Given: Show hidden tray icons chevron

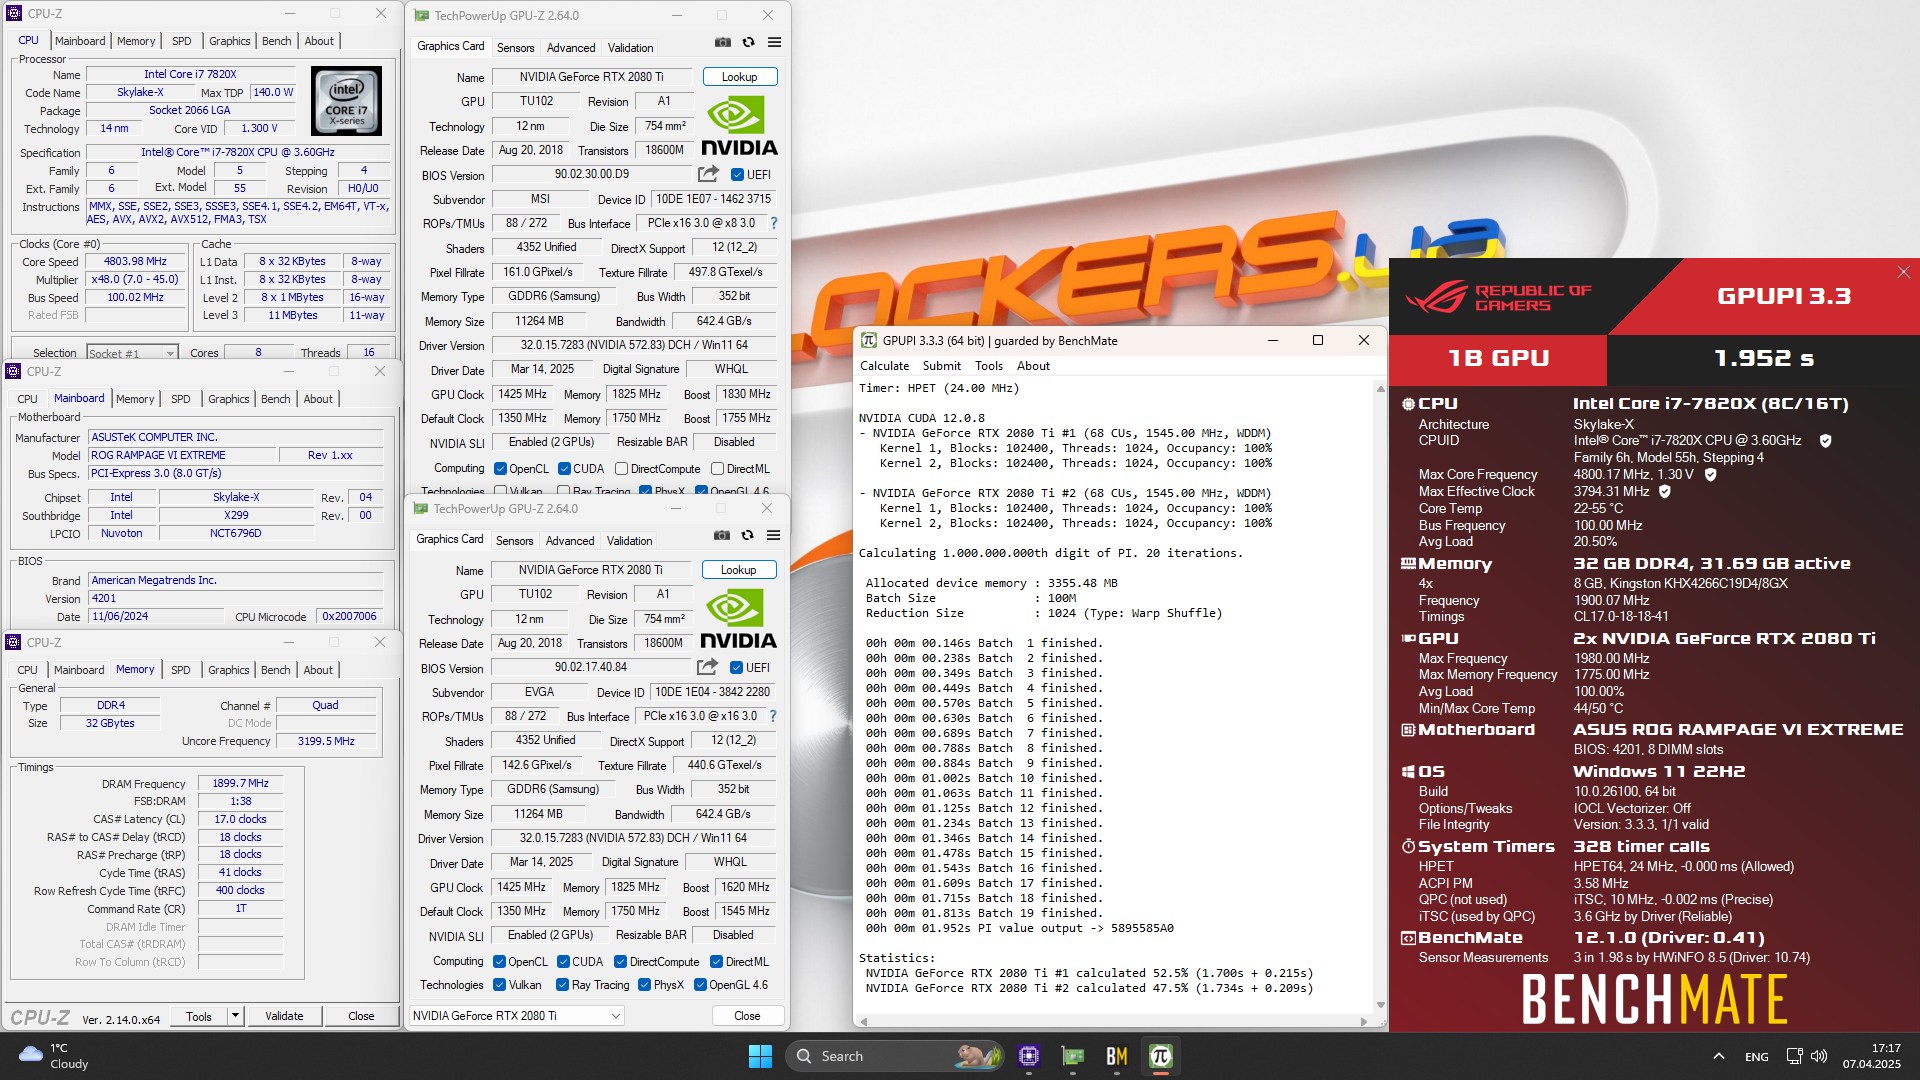Looking at the screenshot, I should [1718, 1056].
